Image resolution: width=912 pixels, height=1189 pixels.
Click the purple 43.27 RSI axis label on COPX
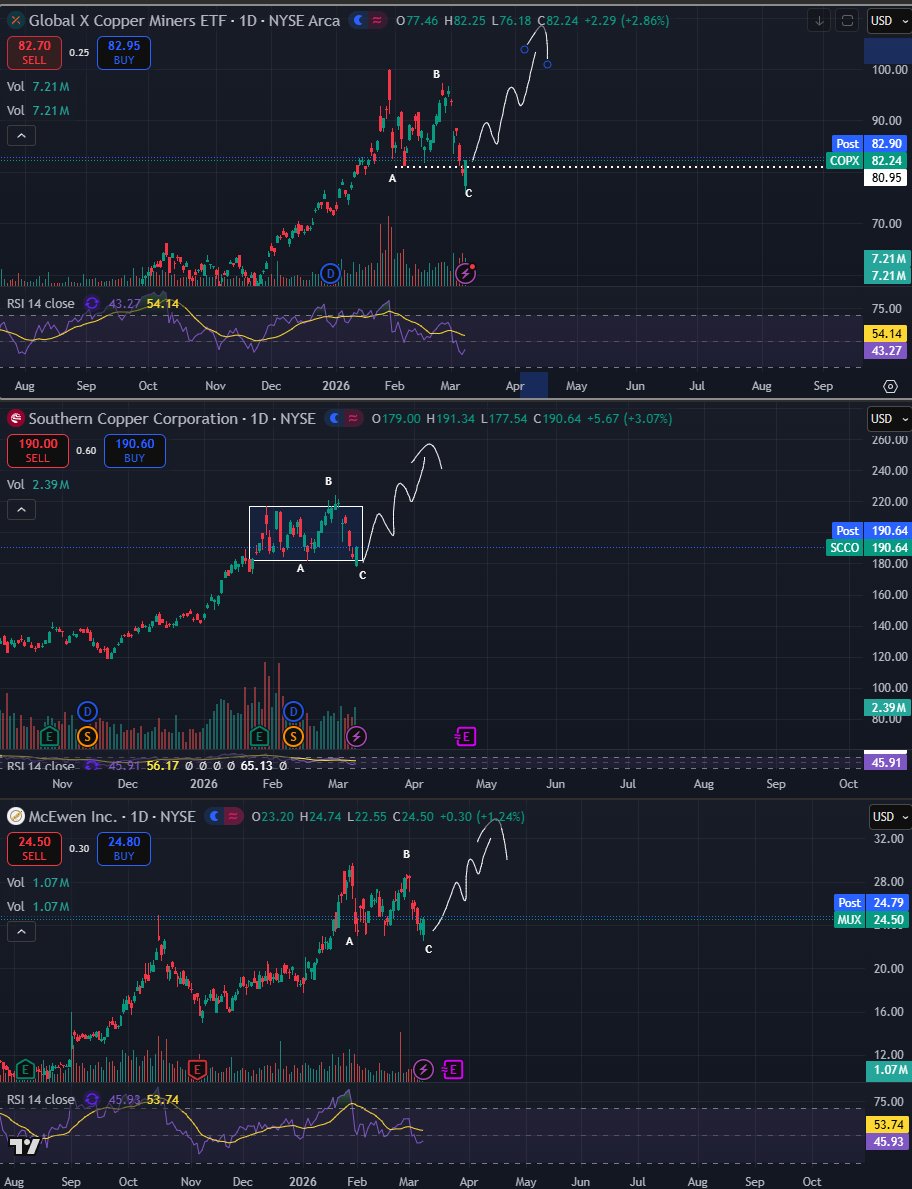(x=887, y=351)
